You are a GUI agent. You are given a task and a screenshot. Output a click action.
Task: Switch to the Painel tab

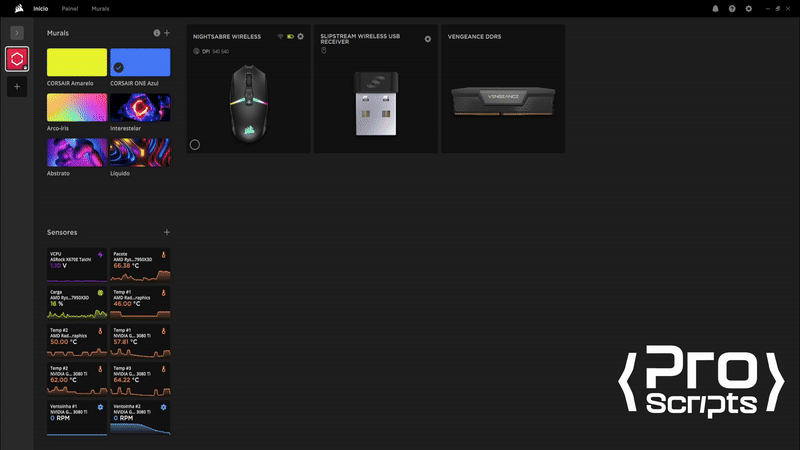click(x=70, y=8)
